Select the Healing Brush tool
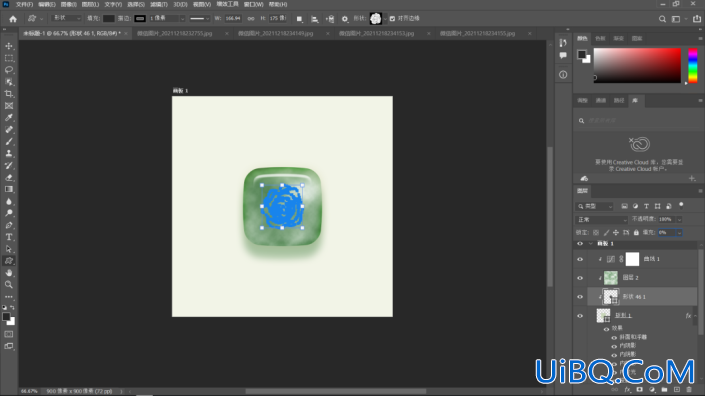Viewport: 705px width, 396px height. [x=9, y=129]
